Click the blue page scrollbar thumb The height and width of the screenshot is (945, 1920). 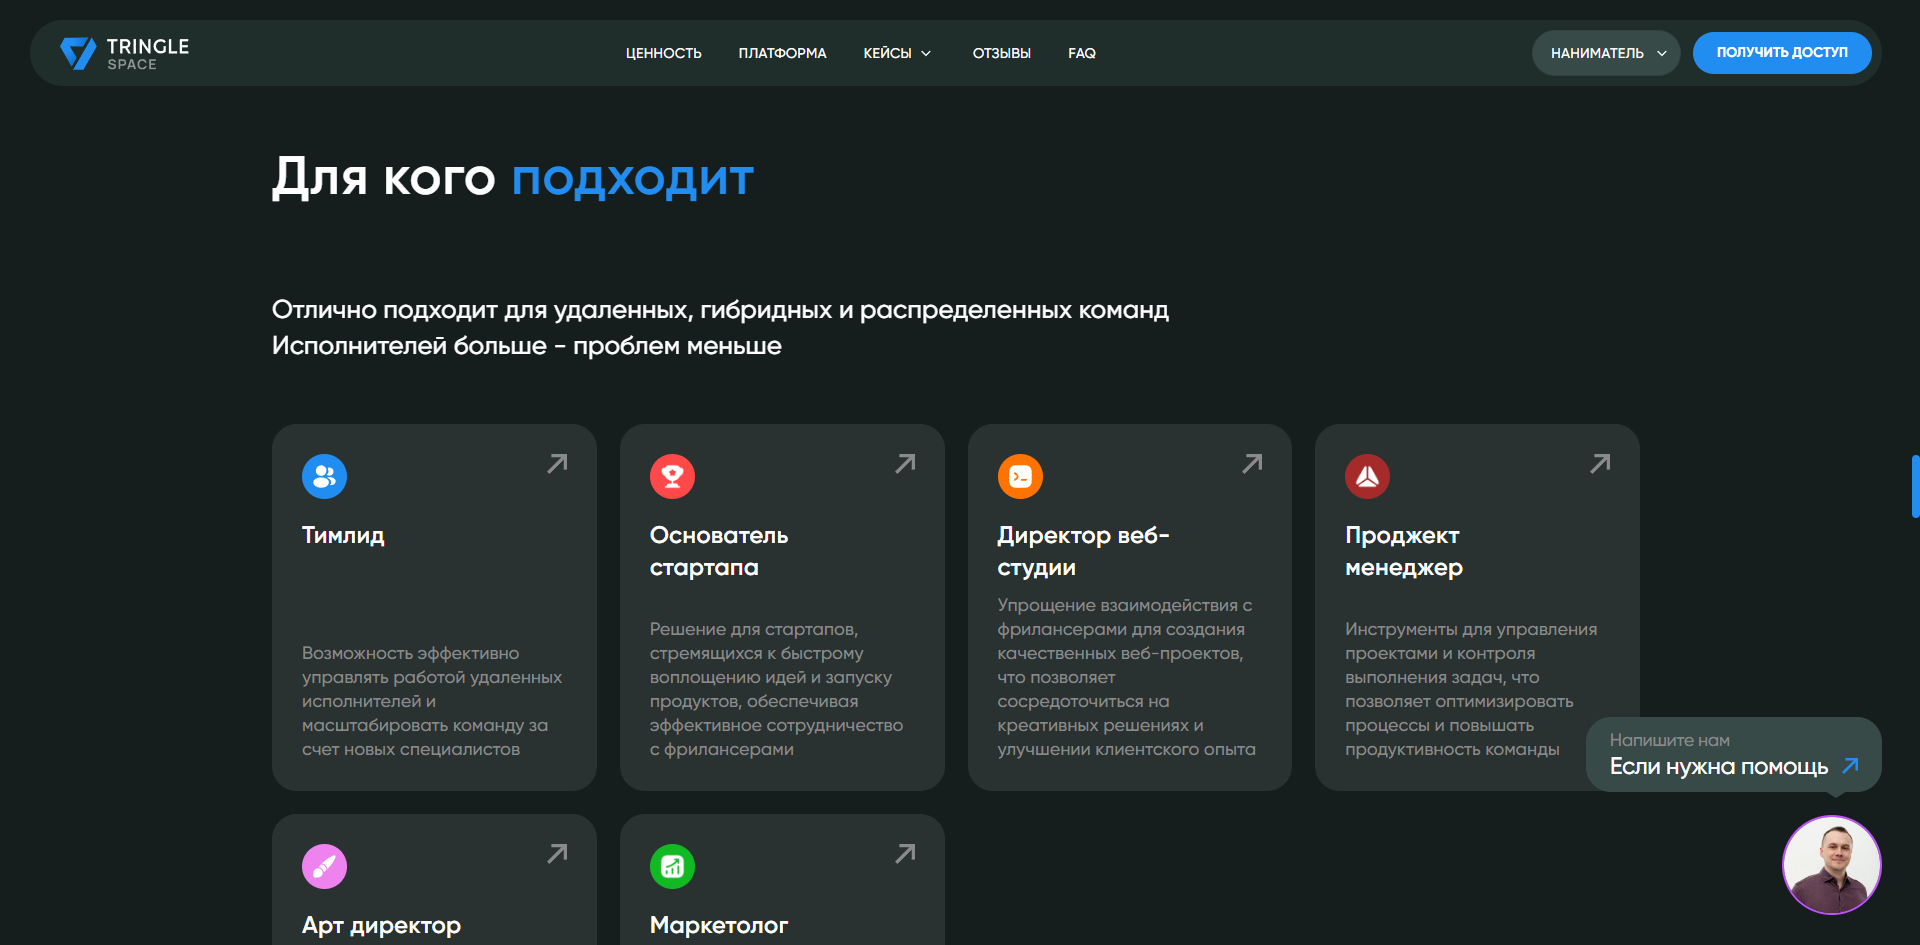point(1914,486)
